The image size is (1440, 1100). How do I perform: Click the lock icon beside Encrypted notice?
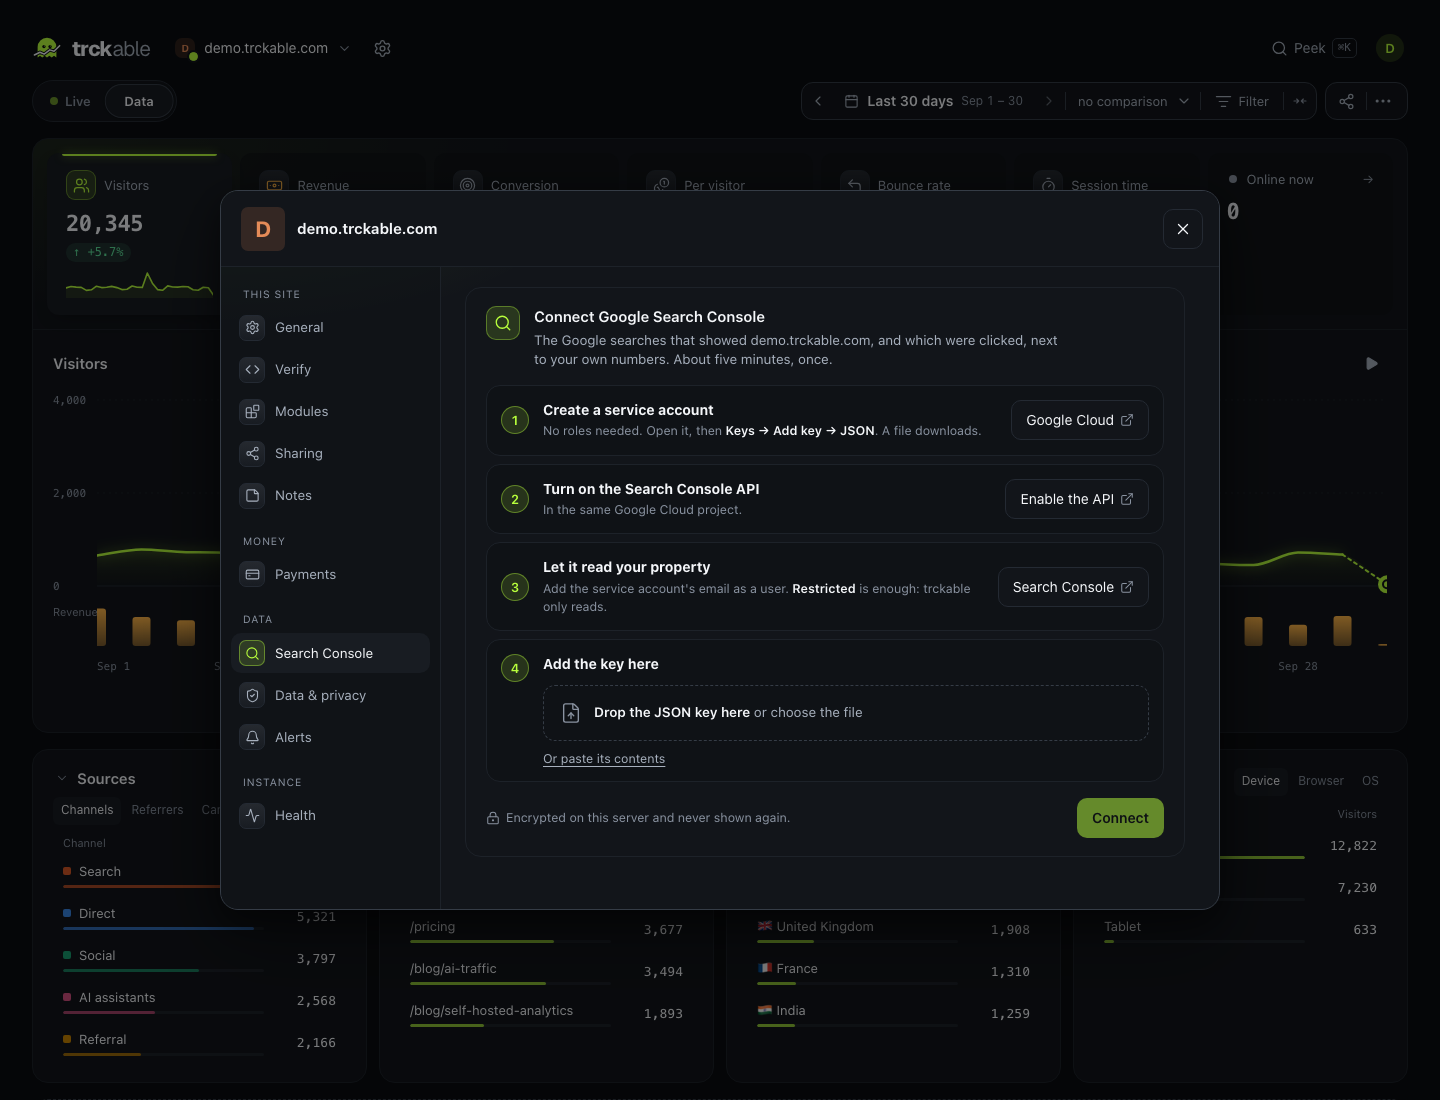493,818
